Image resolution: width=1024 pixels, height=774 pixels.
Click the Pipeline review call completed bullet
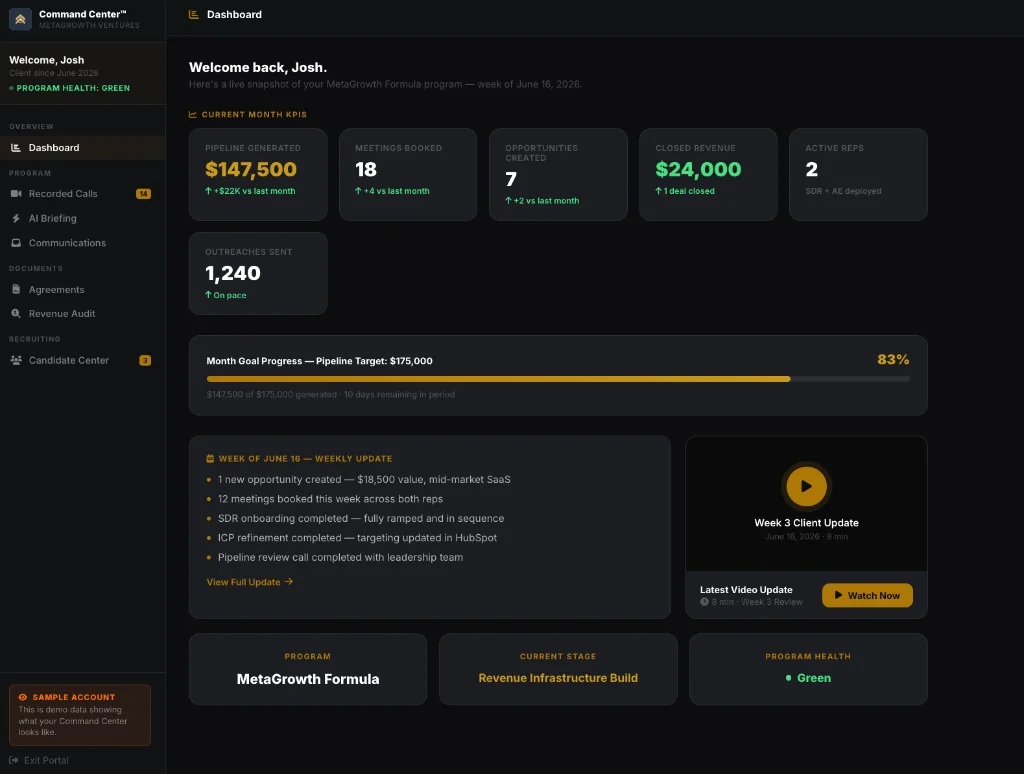(x=340, y=557)
